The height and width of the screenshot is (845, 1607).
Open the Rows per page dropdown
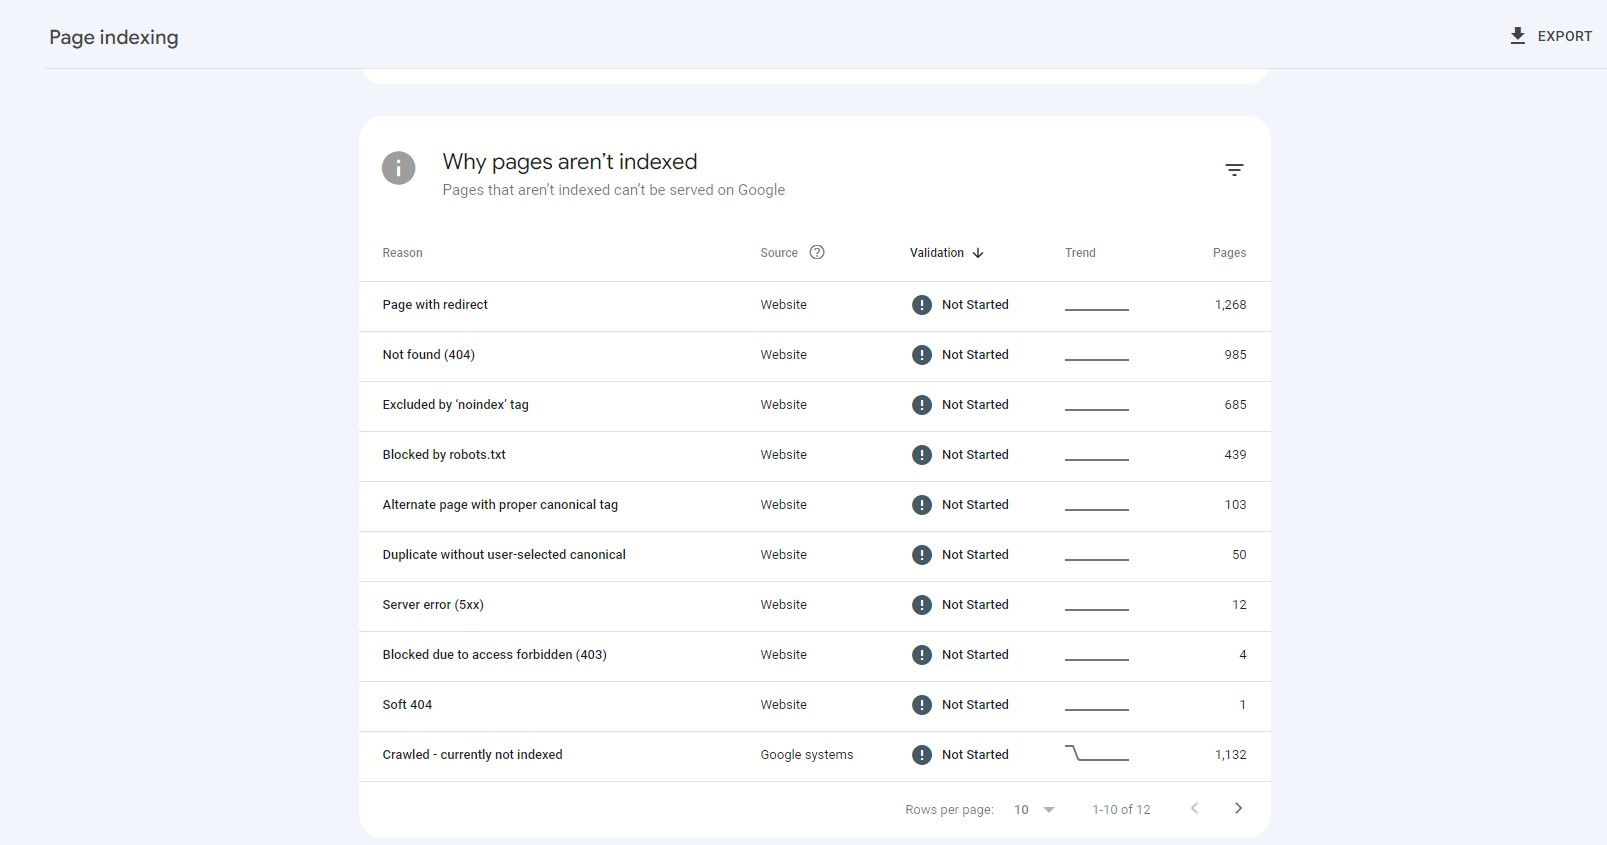click(1034, 809)
